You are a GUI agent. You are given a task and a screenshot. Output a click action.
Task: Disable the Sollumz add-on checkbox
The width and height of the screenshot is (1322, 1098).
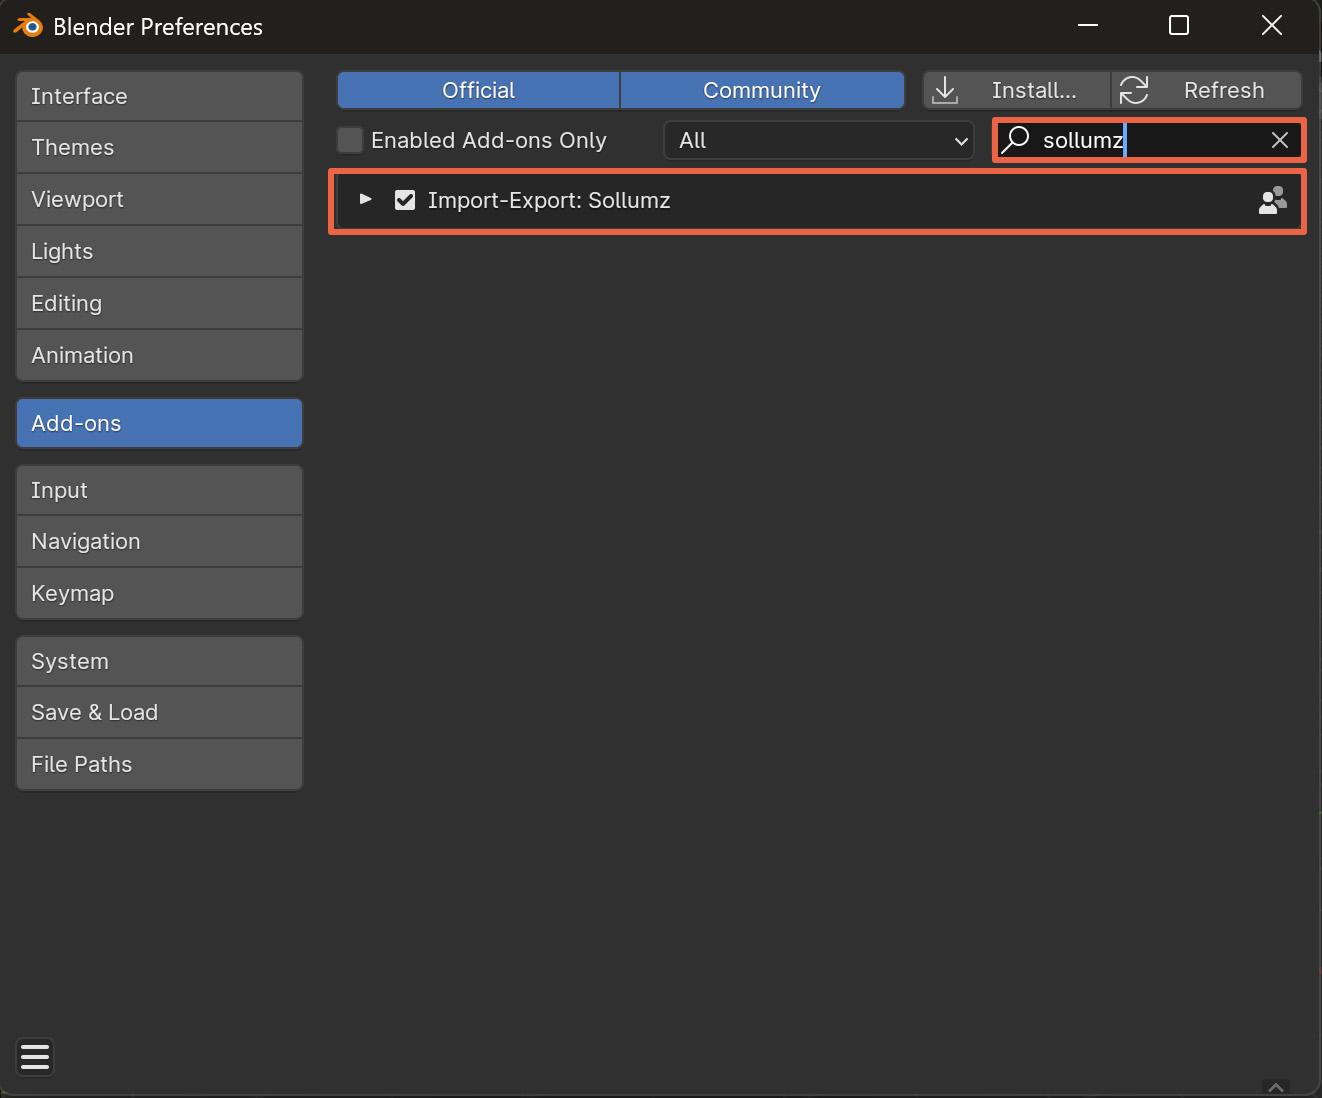click(405, 200)
